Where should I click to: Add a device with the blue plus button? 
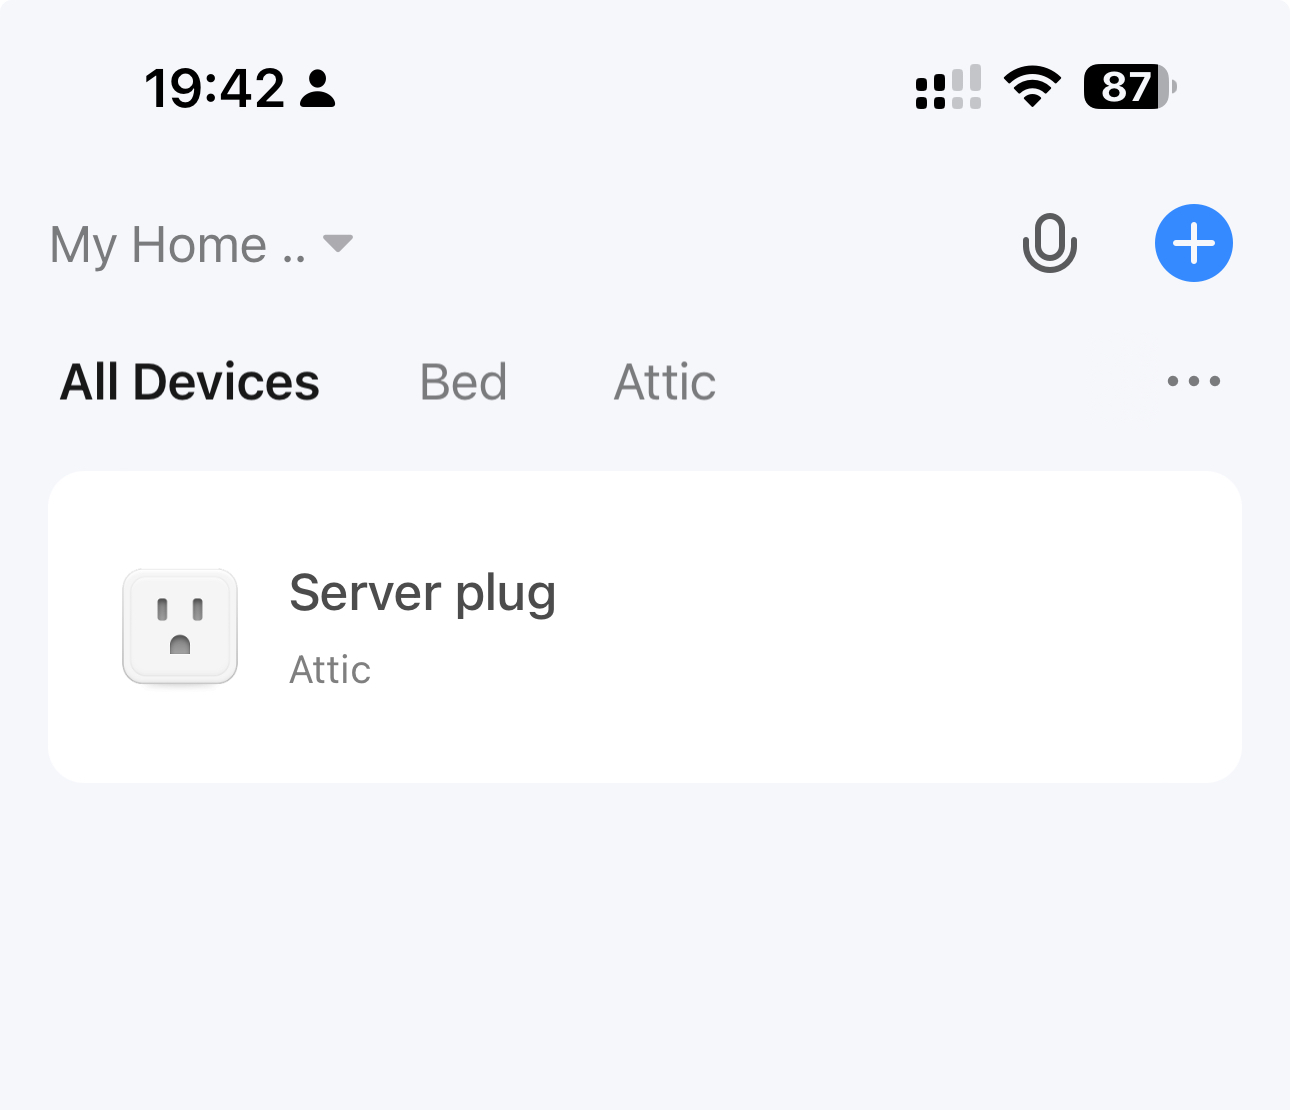click(x=1194, y=243)
